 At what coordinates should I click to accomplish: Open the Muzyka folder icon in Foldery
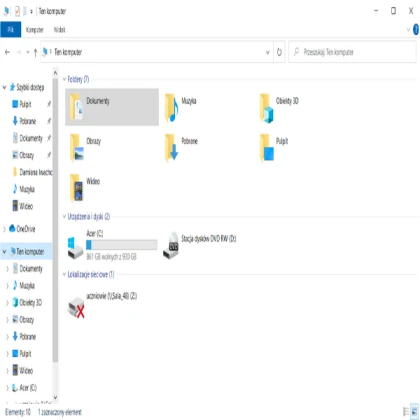coord(172,108)
